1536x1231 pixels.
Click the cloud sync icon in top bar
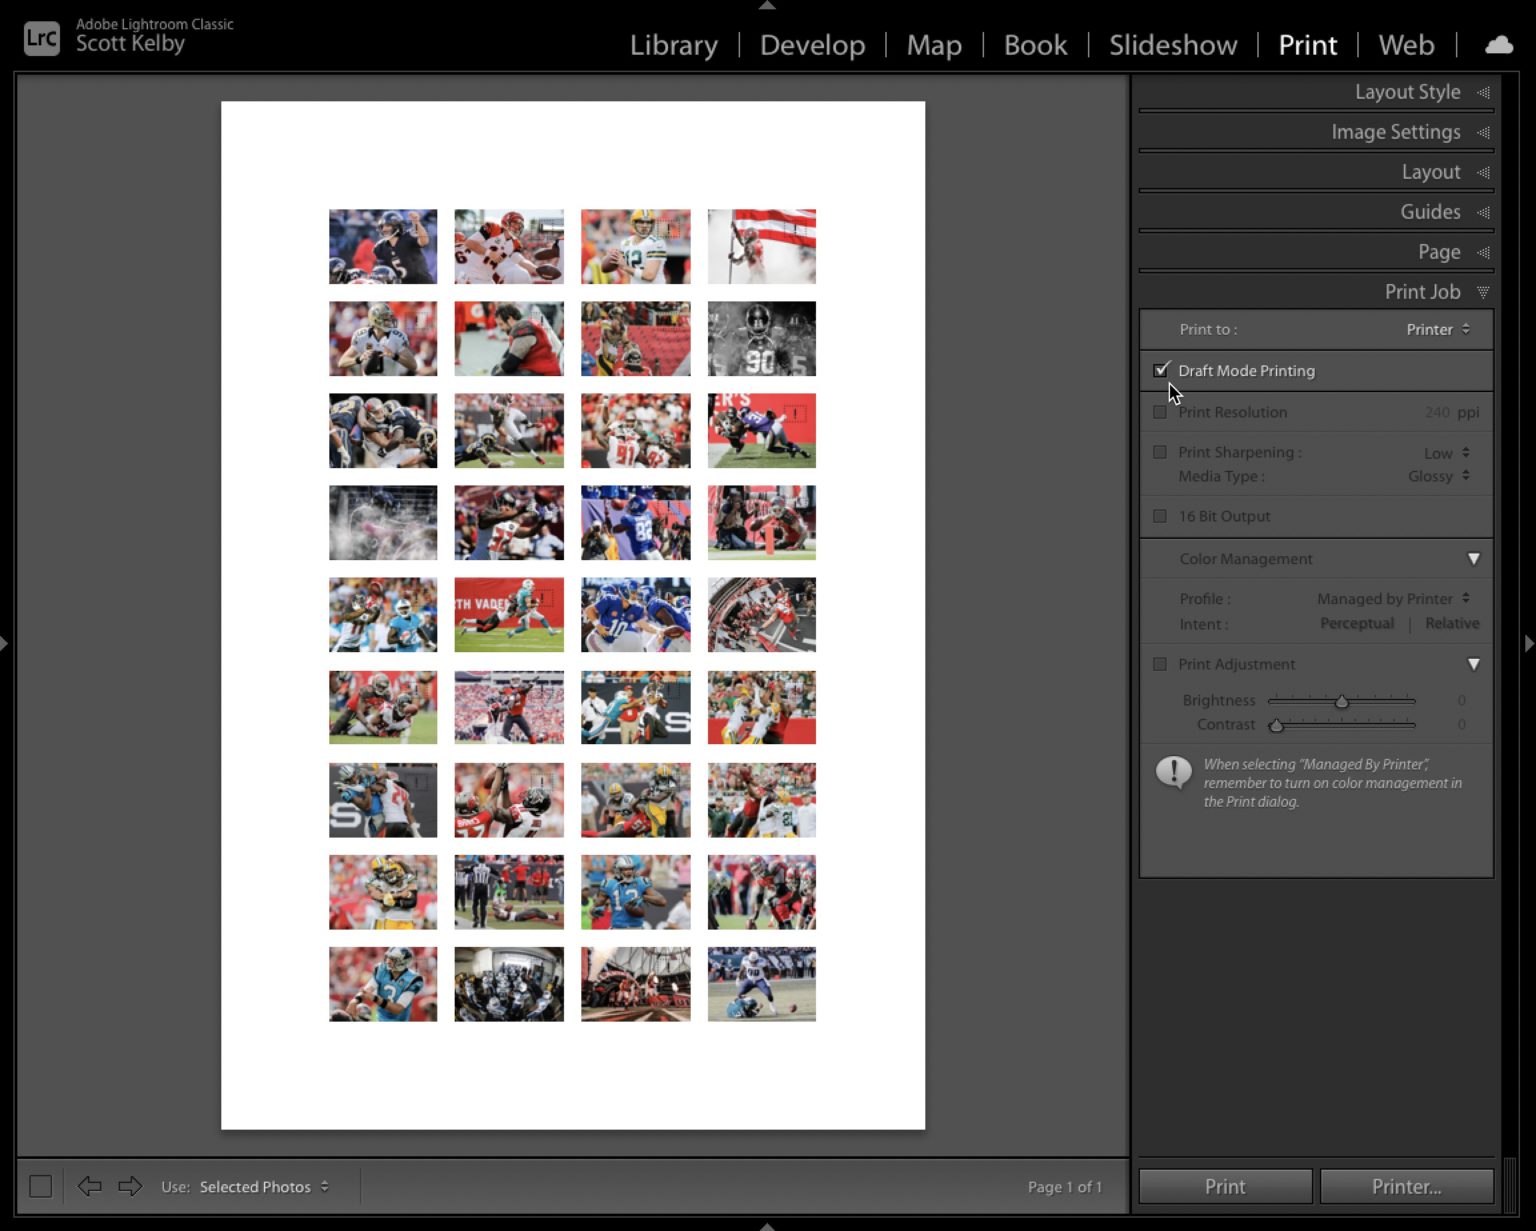click(x=1499, y=44)
